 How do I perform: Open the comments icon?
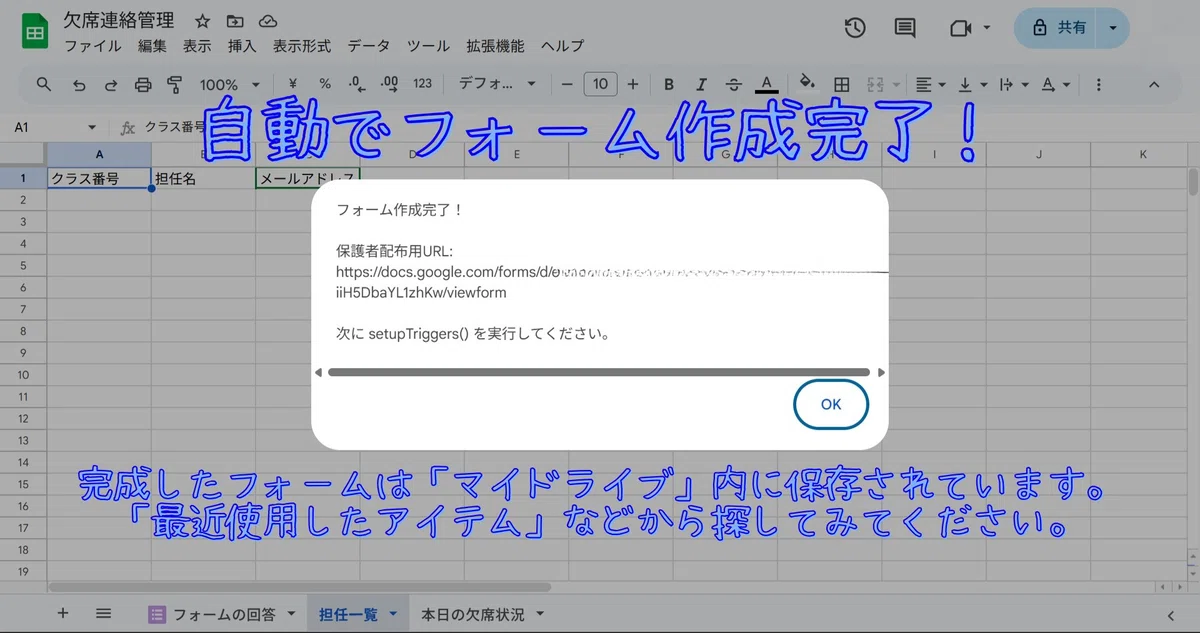point(905,28)
